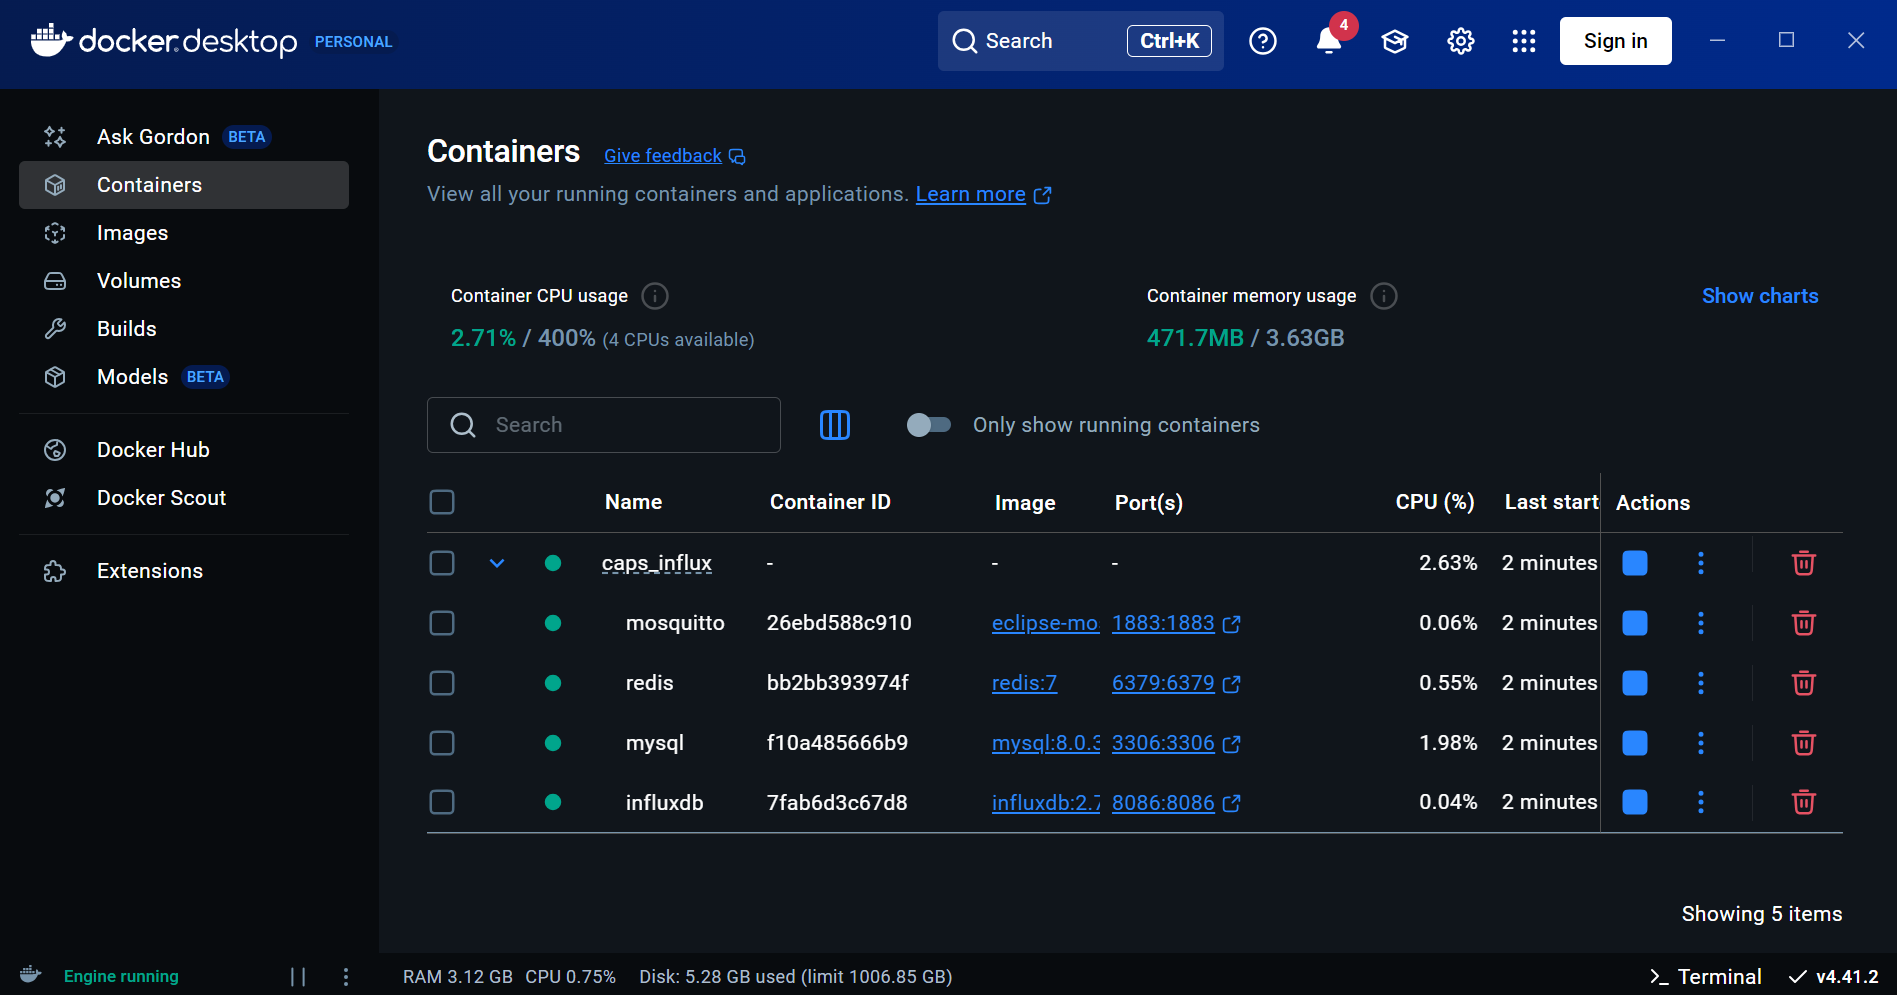The width and height of the screenshot is (1897, 995).
Task: Check the mosquitto row checkbox
Action: pos(442,623)
